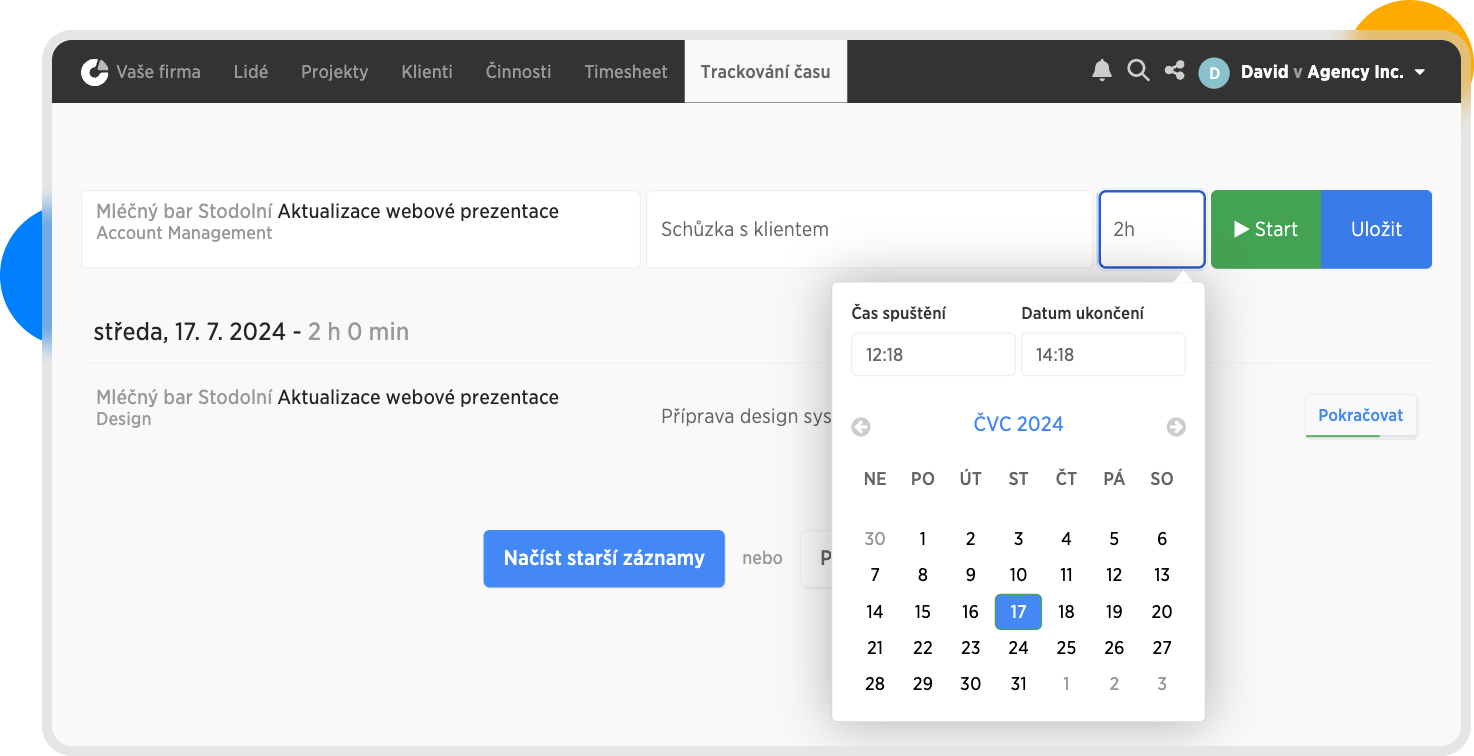Go to previous month in calendar

click(861, 427)
